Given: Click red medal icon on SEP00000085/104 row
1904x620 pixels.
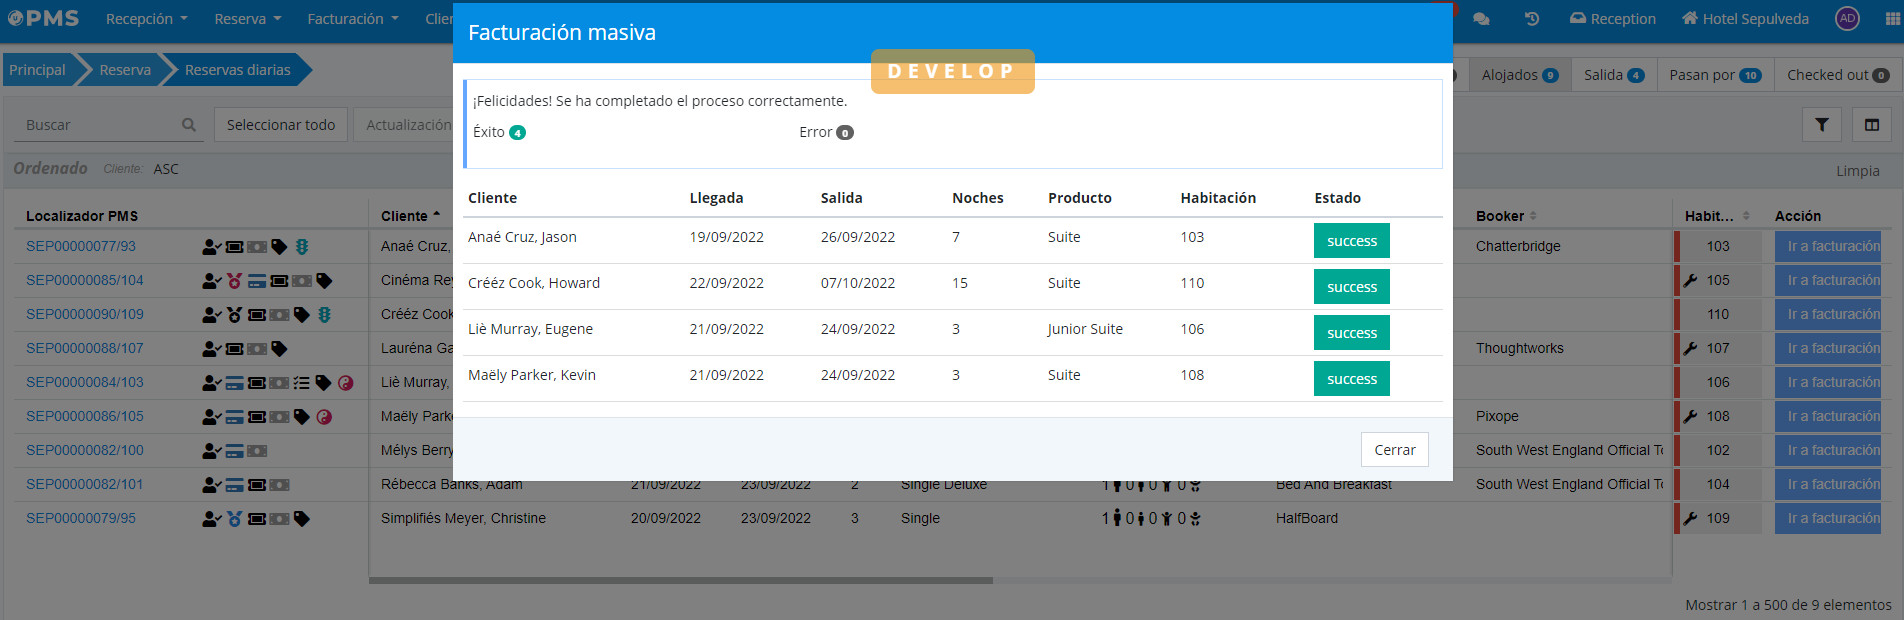Looking at the screenshot, I should click(234, 281).
